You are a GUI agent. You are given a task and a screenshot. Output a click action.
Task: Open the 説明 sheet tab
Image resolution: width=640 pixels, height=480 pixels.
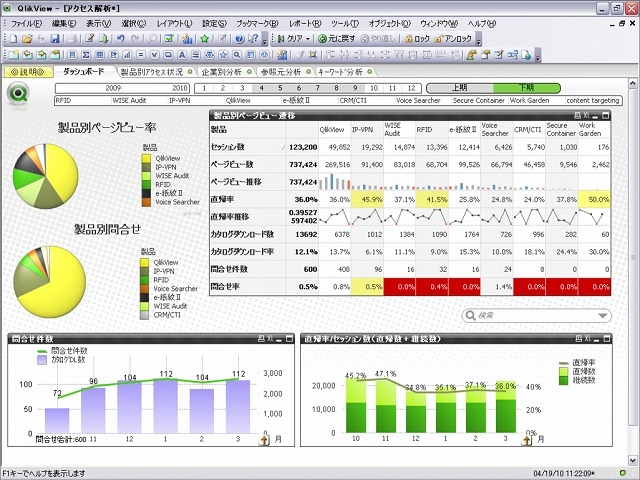click(28, 72)
